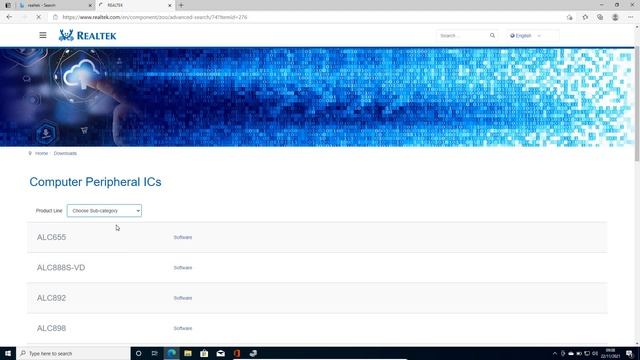Close the realtek - Search tab

(90, 5)
